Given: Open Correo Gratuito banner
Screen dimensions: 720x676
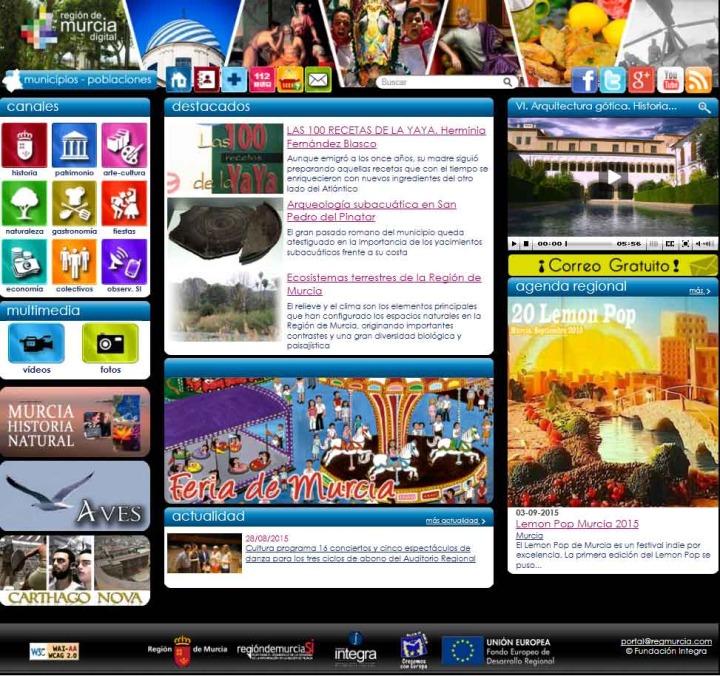Looking at the screenshot, I should (613, 265).
